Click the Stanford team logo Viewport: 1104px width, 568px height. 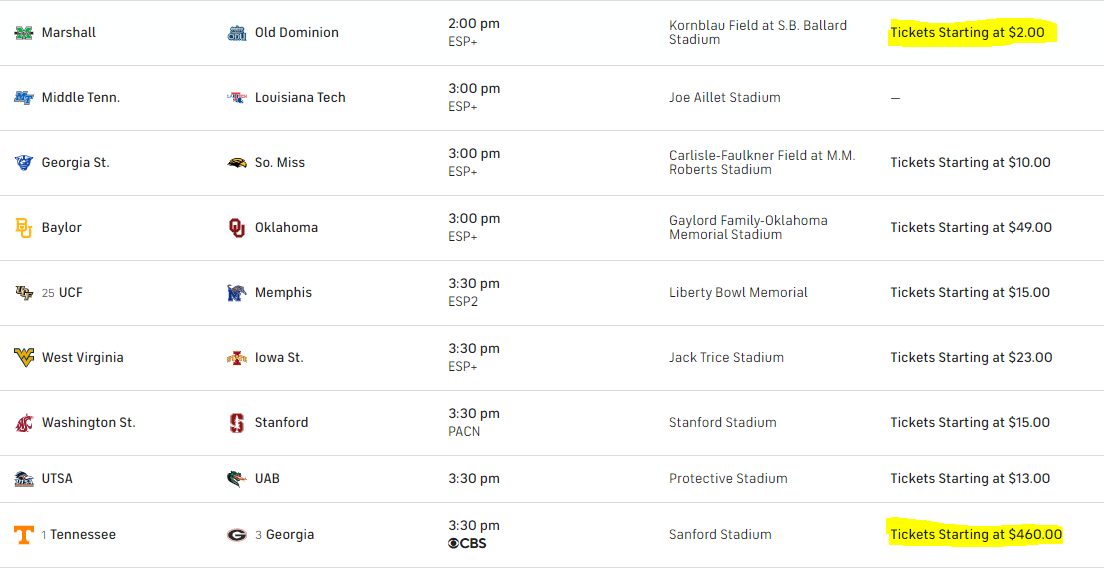(237, 423)
